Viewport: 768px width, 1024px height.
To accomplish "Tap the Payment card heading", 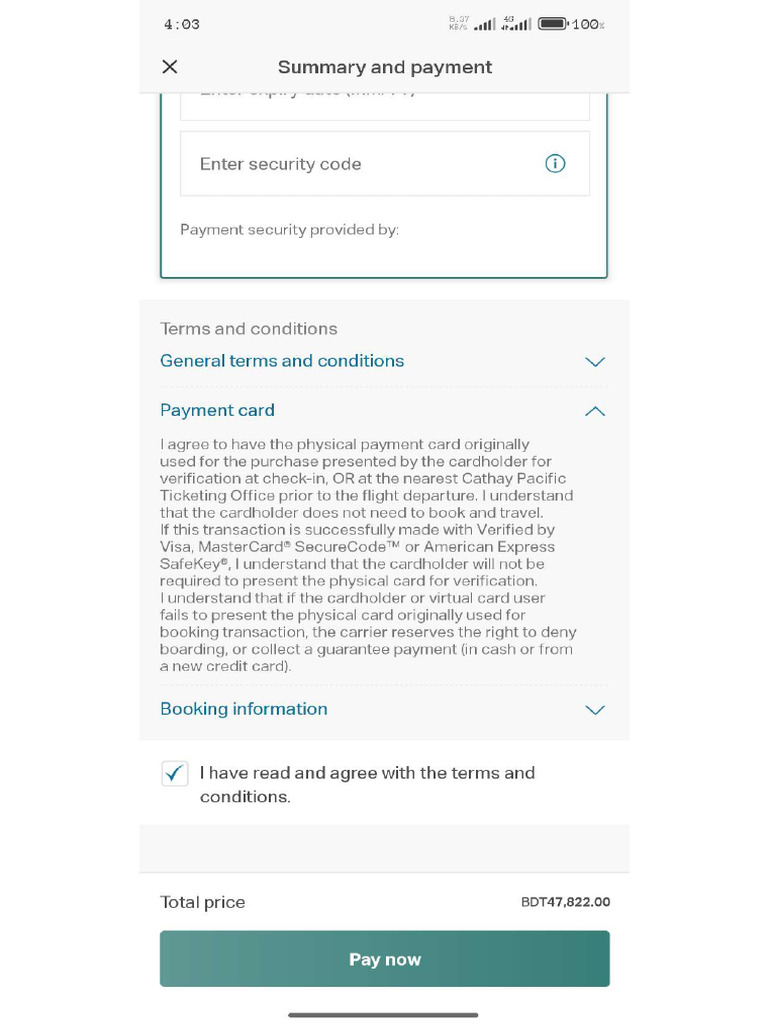I will pos(217,410).
